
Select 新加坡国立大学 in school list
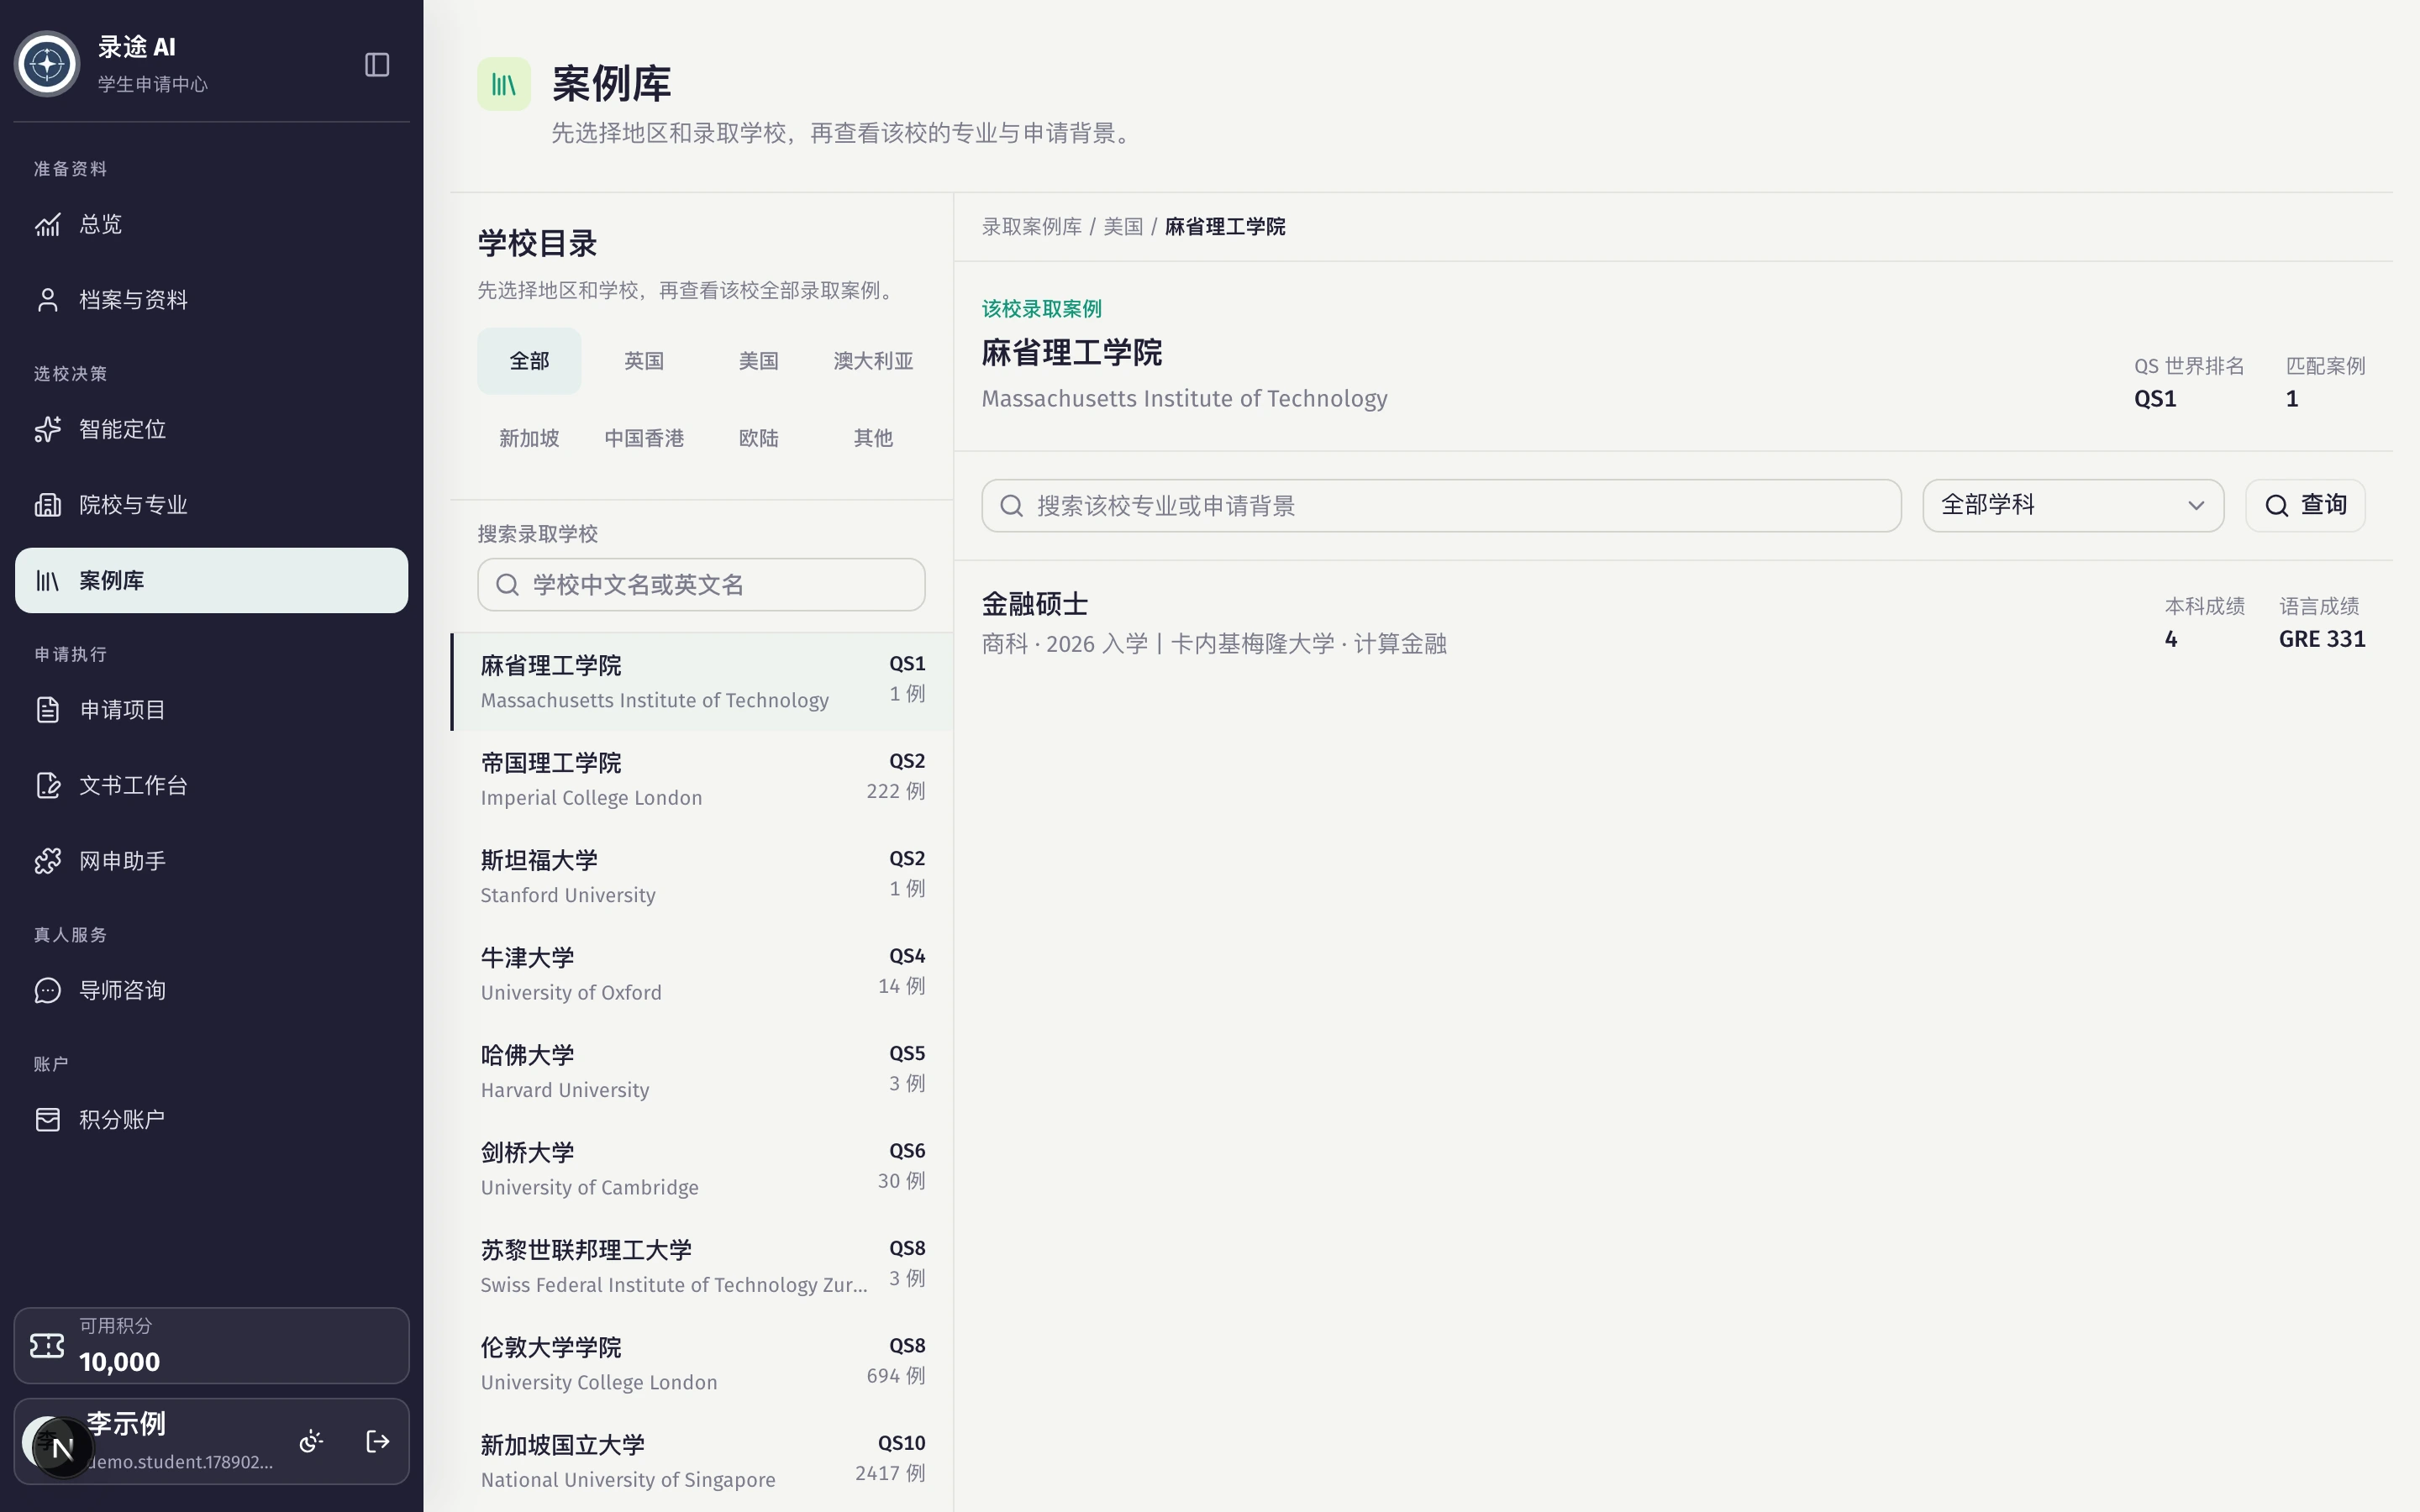tap(702, 1461)
